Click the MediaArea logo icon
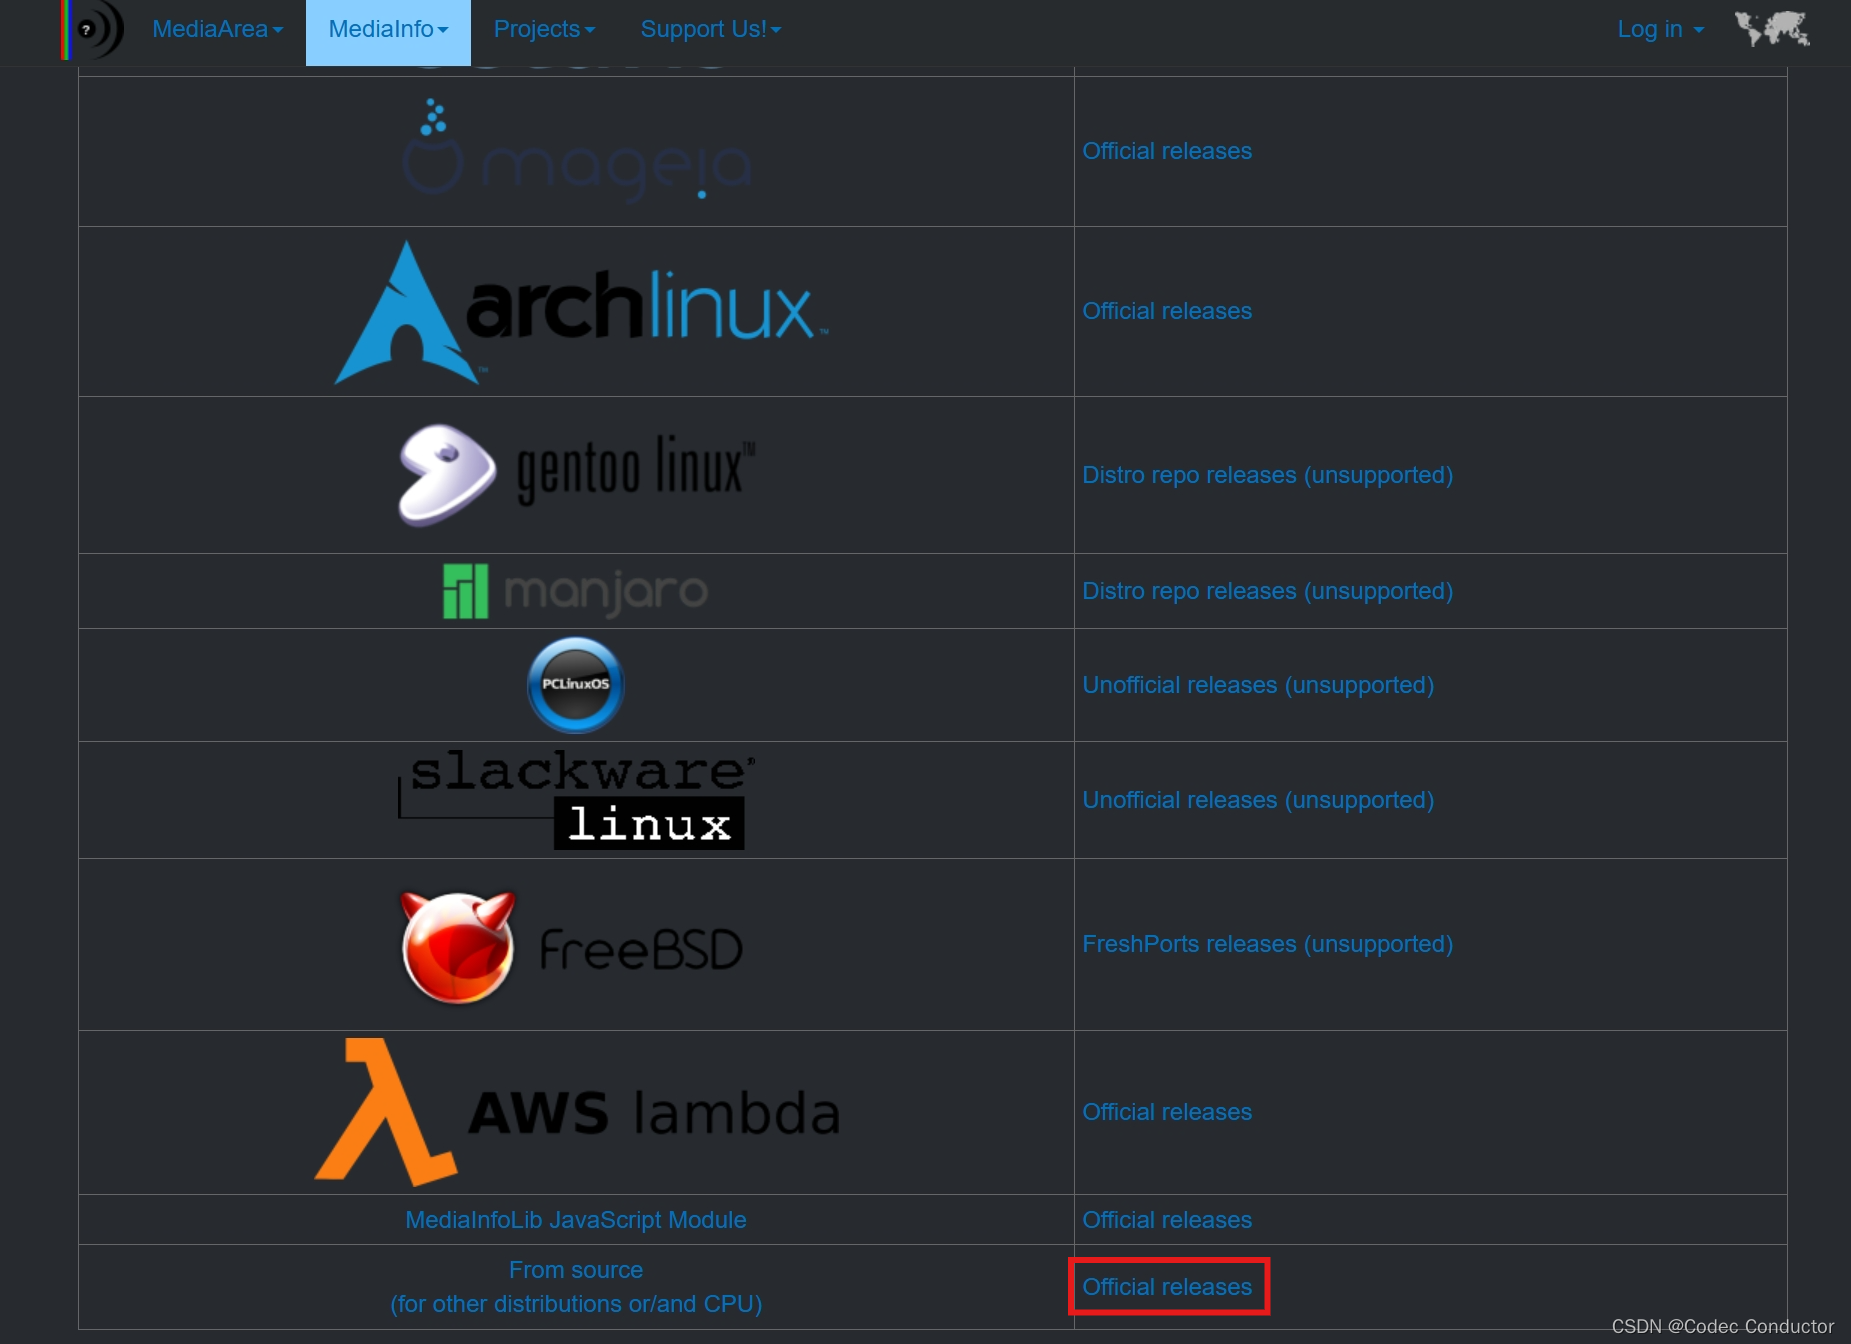Viewport: 1851px width, 1344px height. point(93,29)
